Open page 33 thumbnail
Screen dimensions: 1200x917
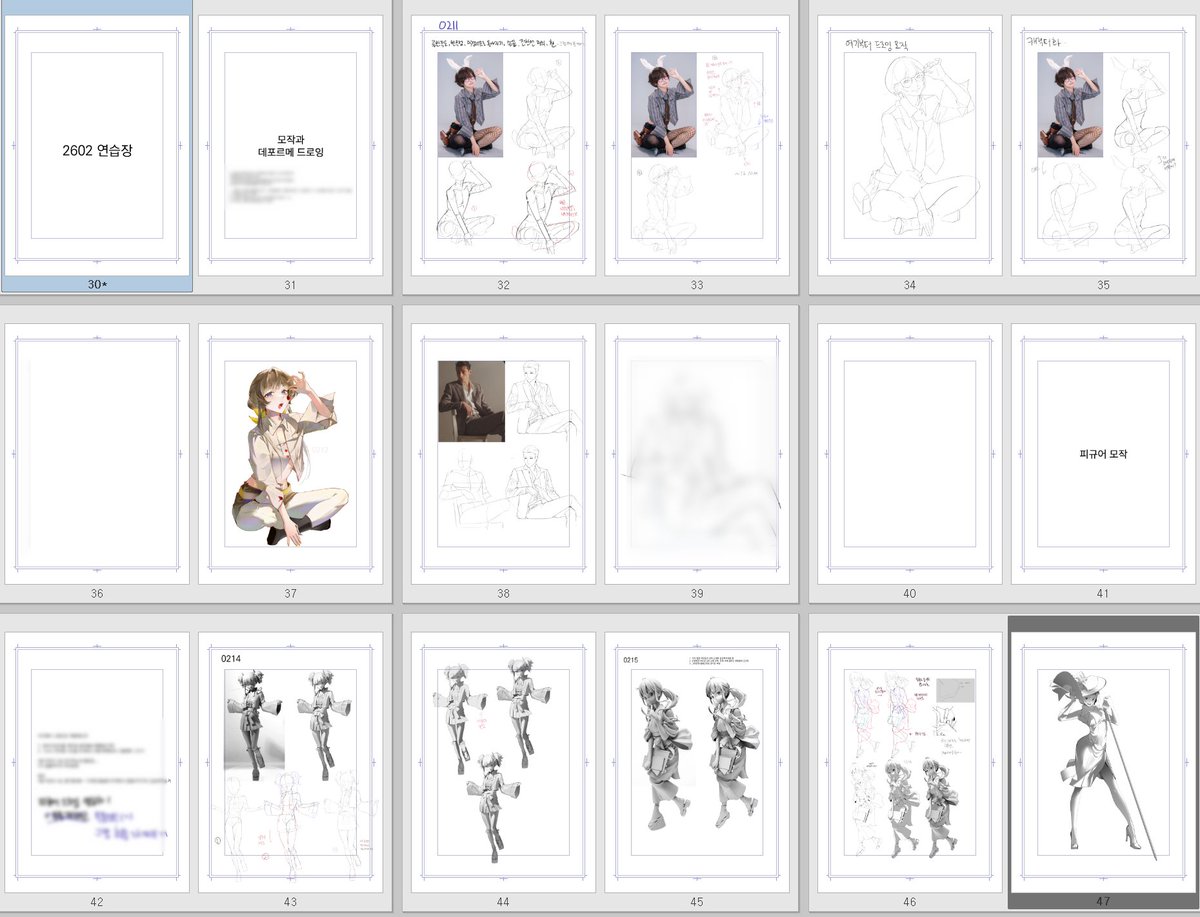pos(697,145)
